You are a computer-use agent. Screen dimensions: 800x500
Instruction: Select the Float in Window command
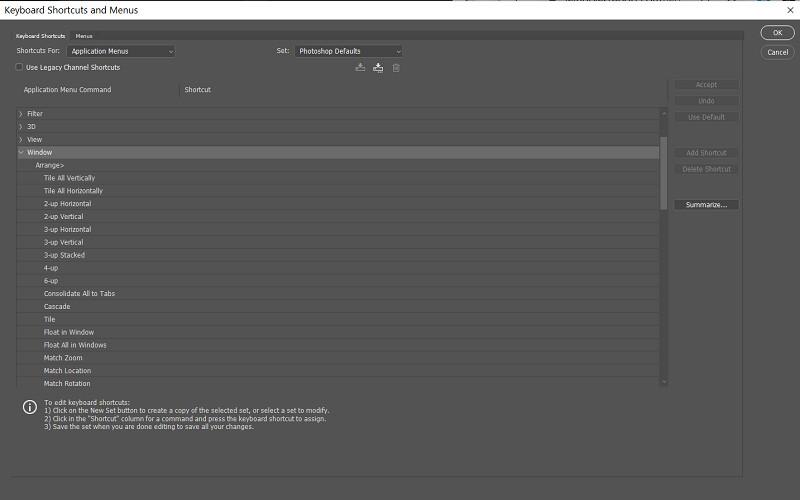(338, 332)
